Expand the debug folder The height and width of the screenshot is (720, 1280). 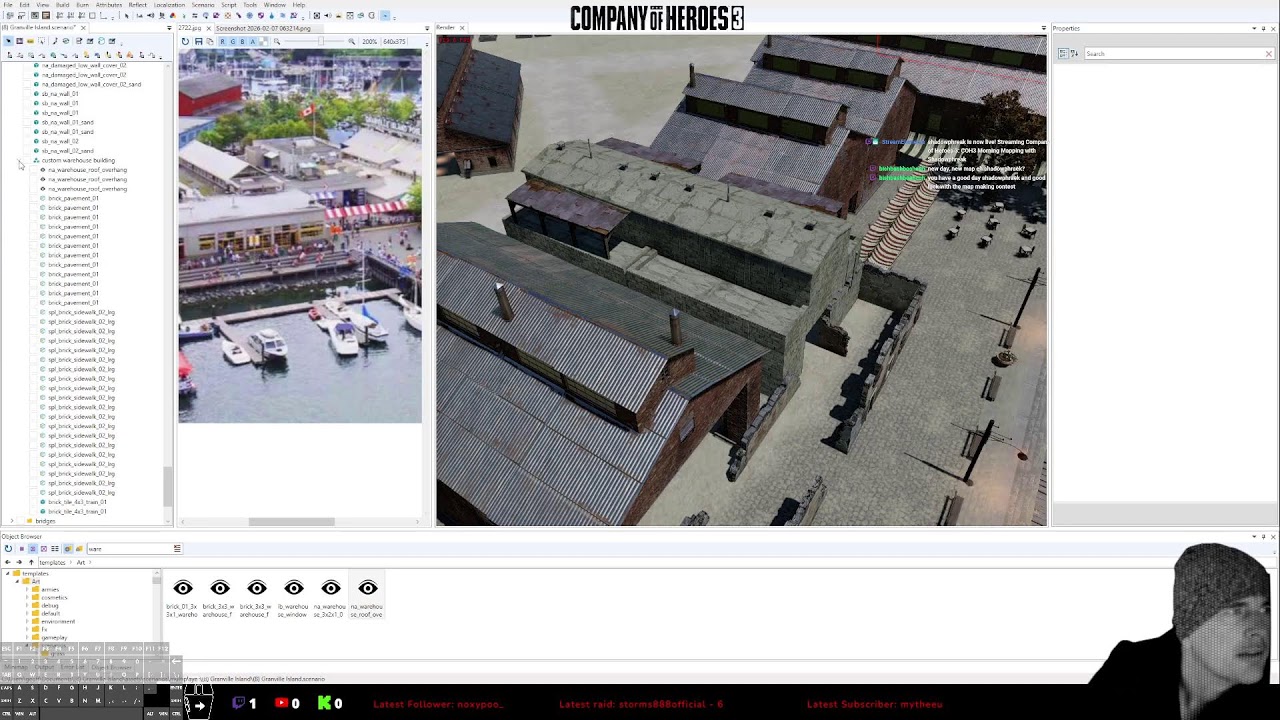(x=27, y=605)
